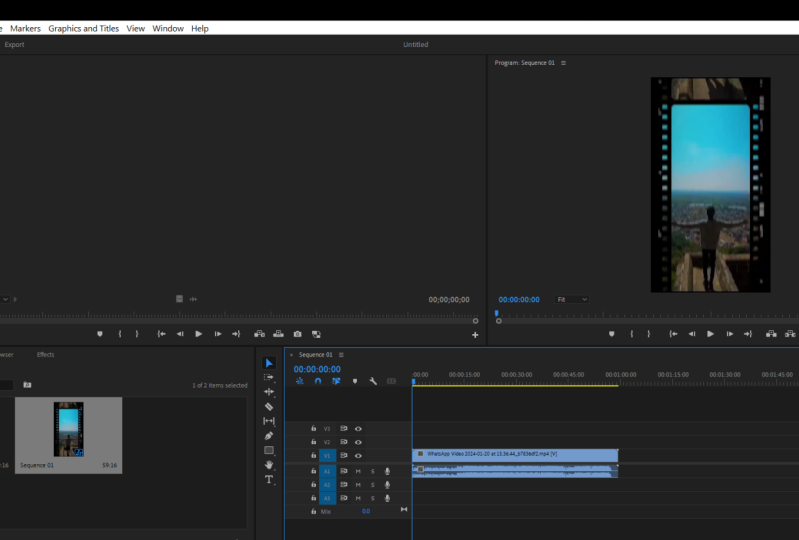799x540 pixels.
Task: Click the Mix volume value 0.0
Action: (366, 511)
